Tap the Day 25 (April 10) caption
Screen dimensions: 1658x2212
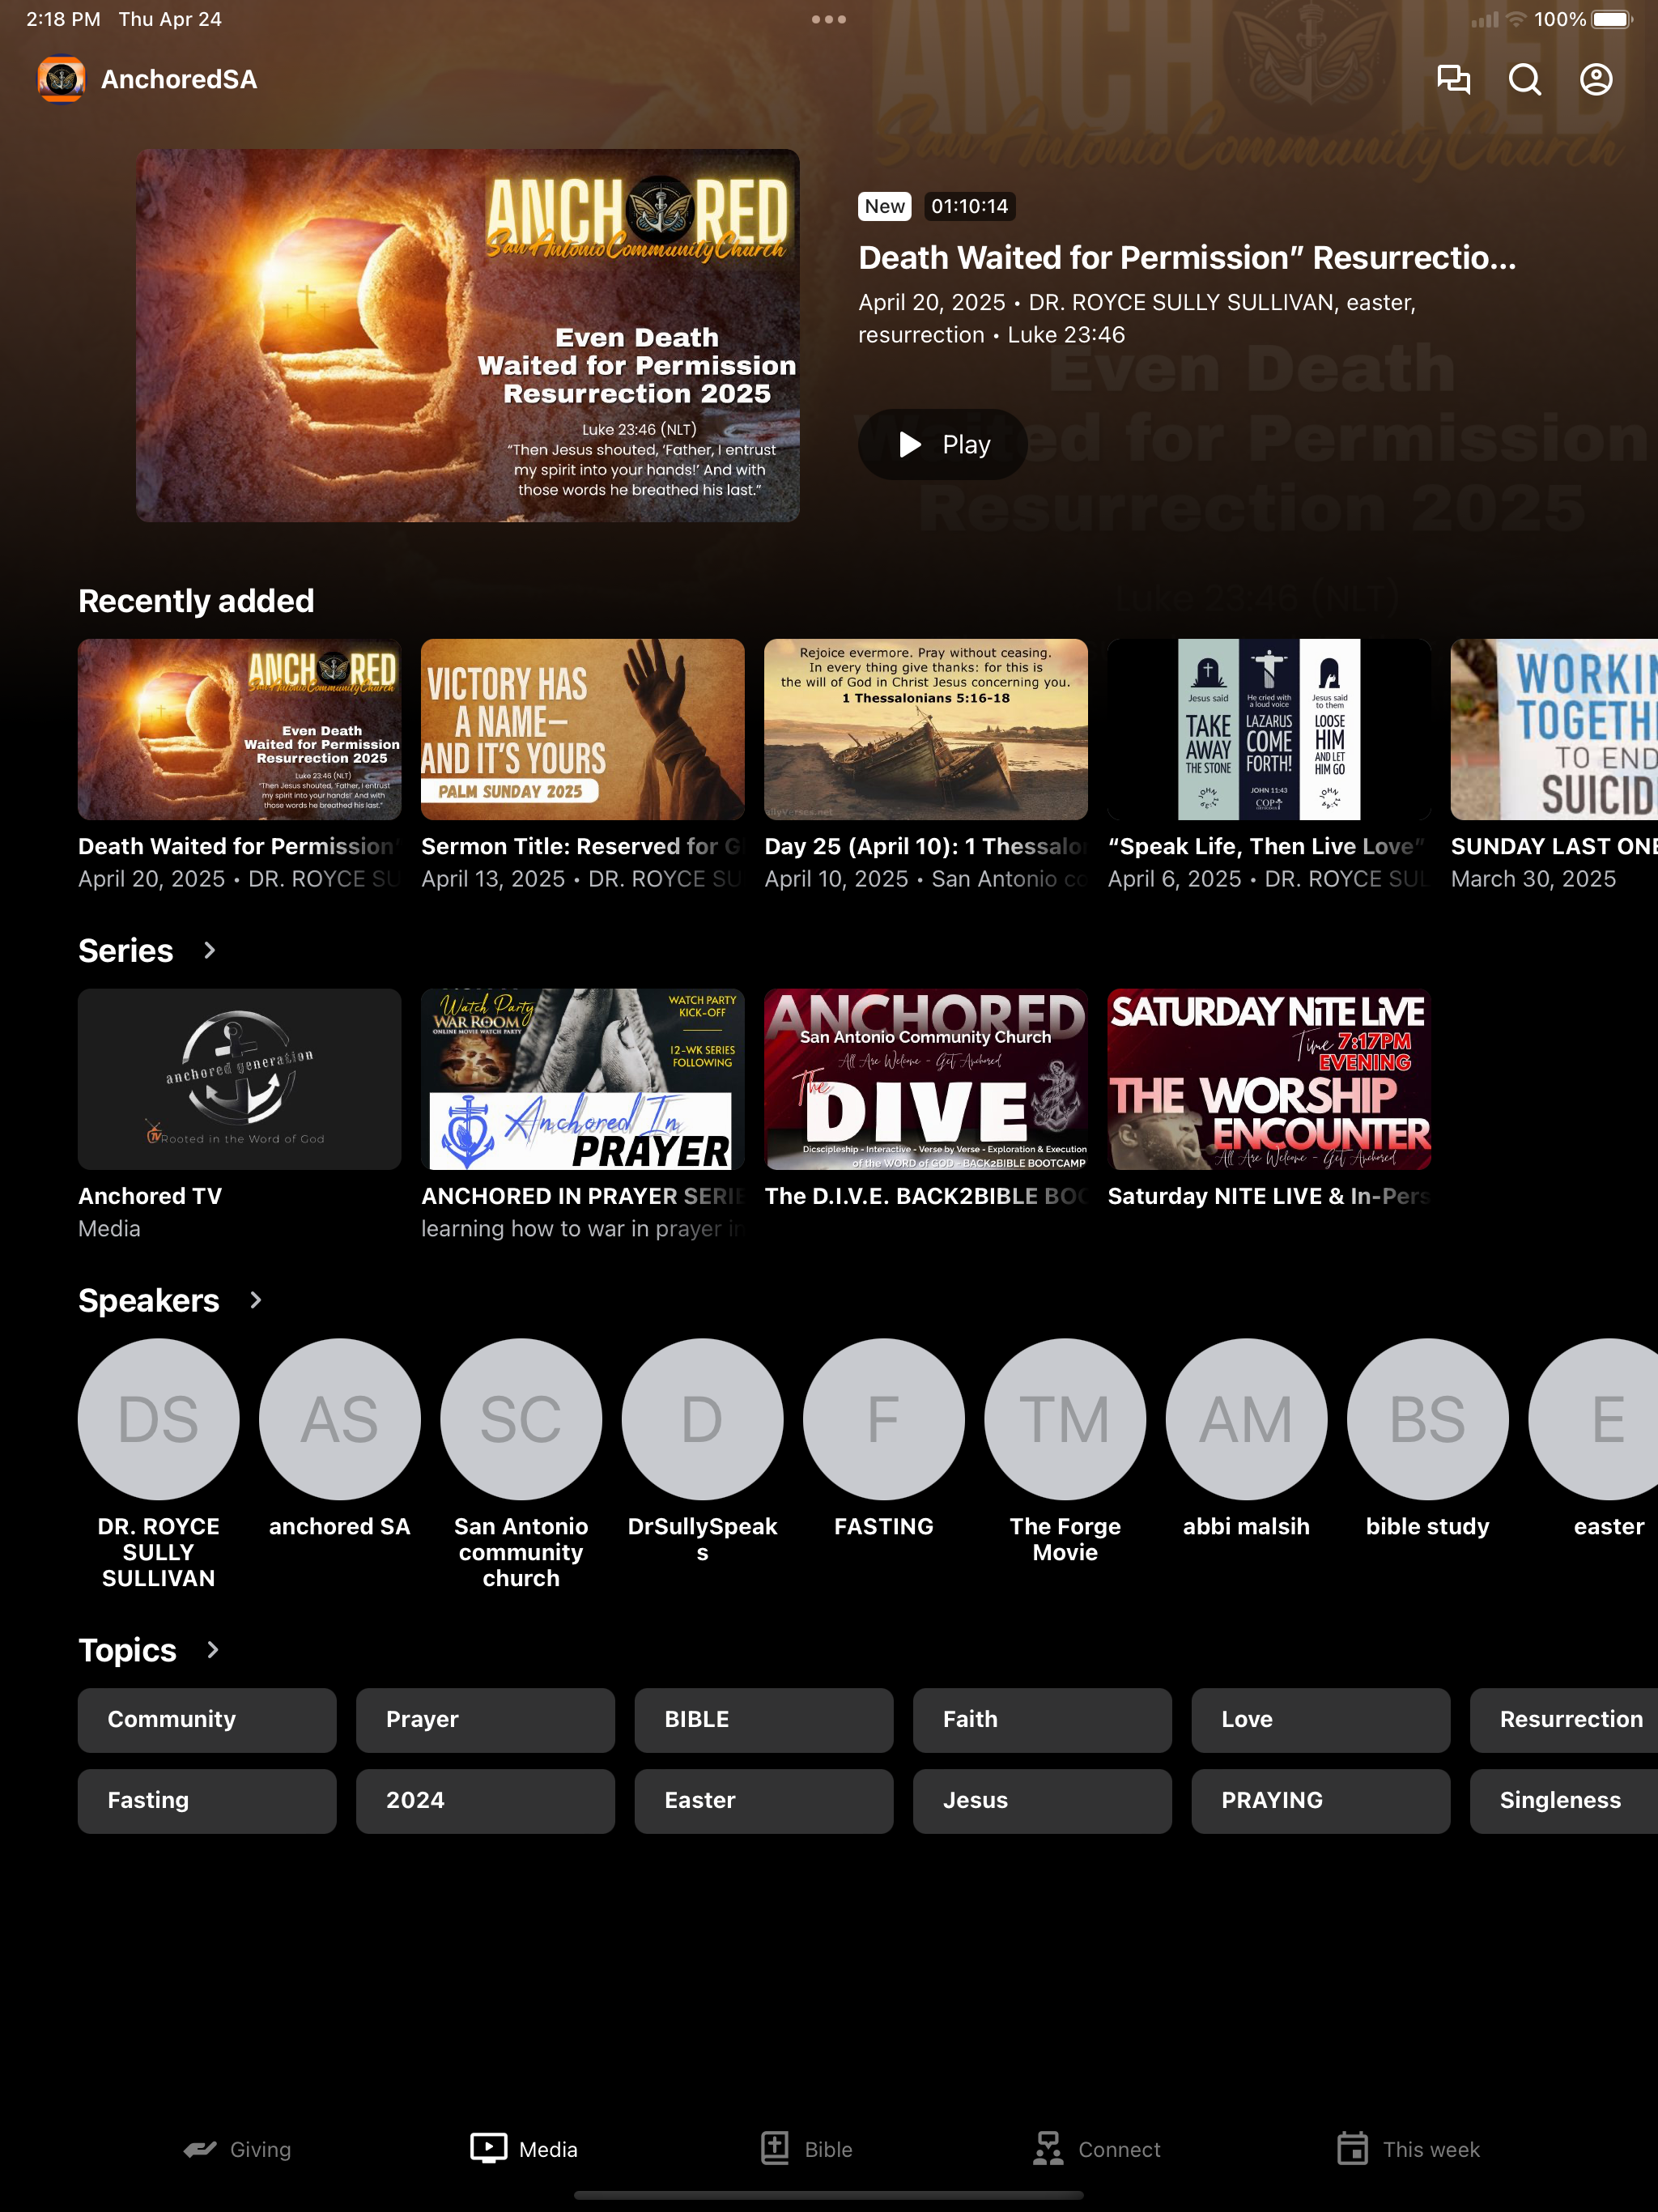(x=926, y=846)
